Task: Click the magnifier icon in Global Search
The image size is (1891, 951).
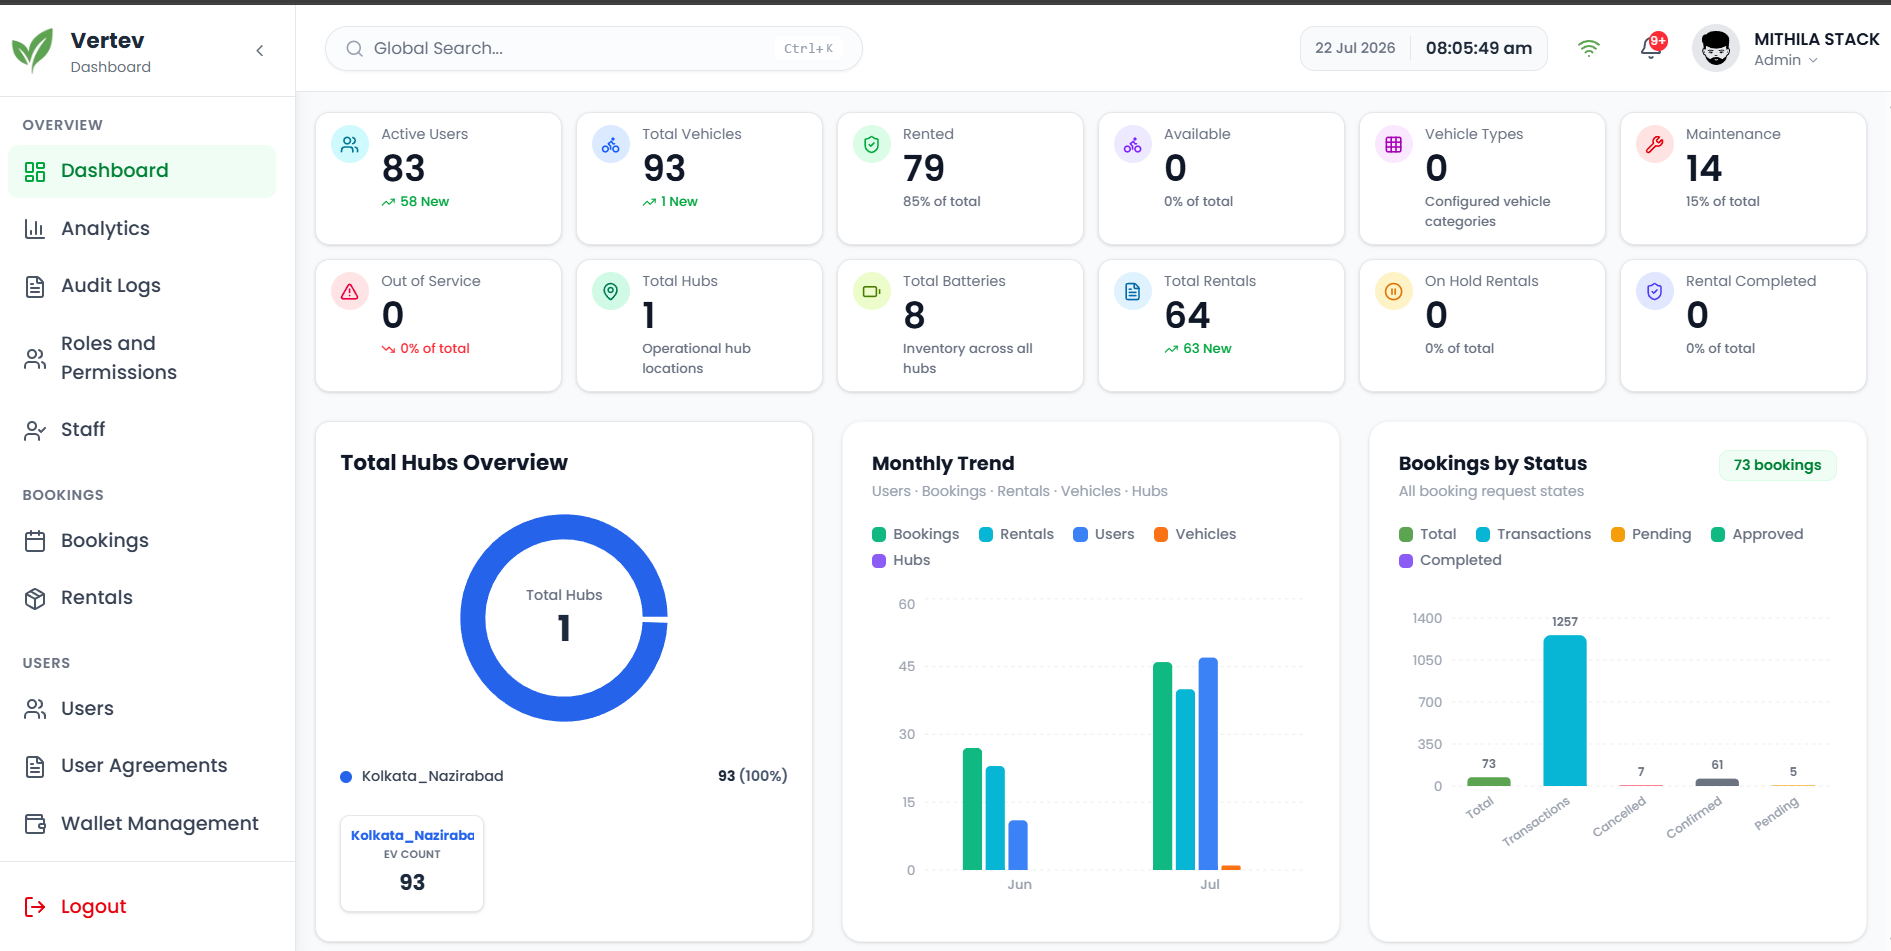Action: (x=354, y=48)
